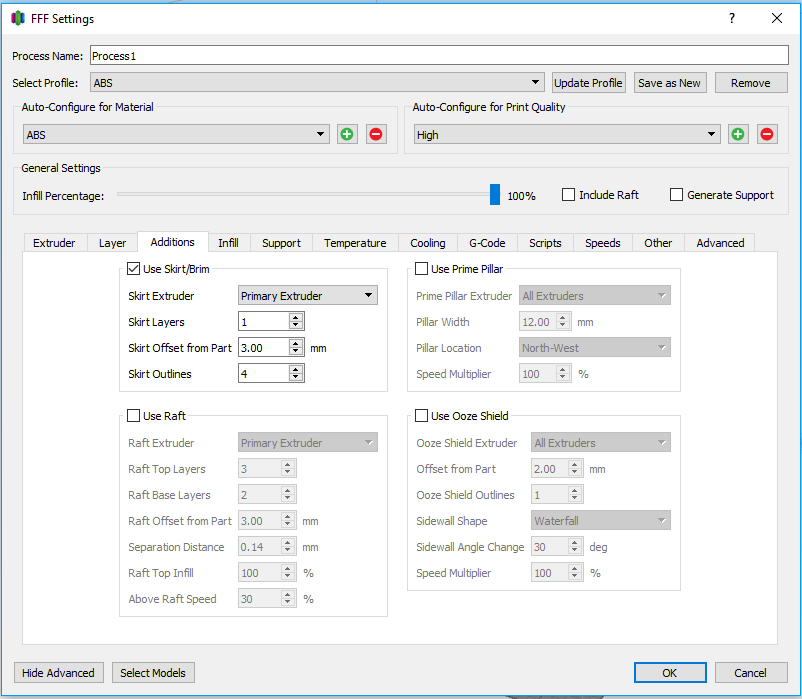802x699 pixels.
Task: Enable Use Raft option
Action: [x=133, y=416]
